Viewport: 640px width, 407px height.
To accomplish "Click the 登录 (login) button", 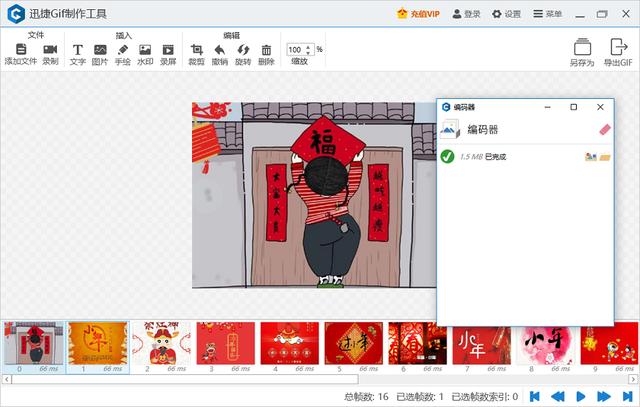I will click(466, 14).
